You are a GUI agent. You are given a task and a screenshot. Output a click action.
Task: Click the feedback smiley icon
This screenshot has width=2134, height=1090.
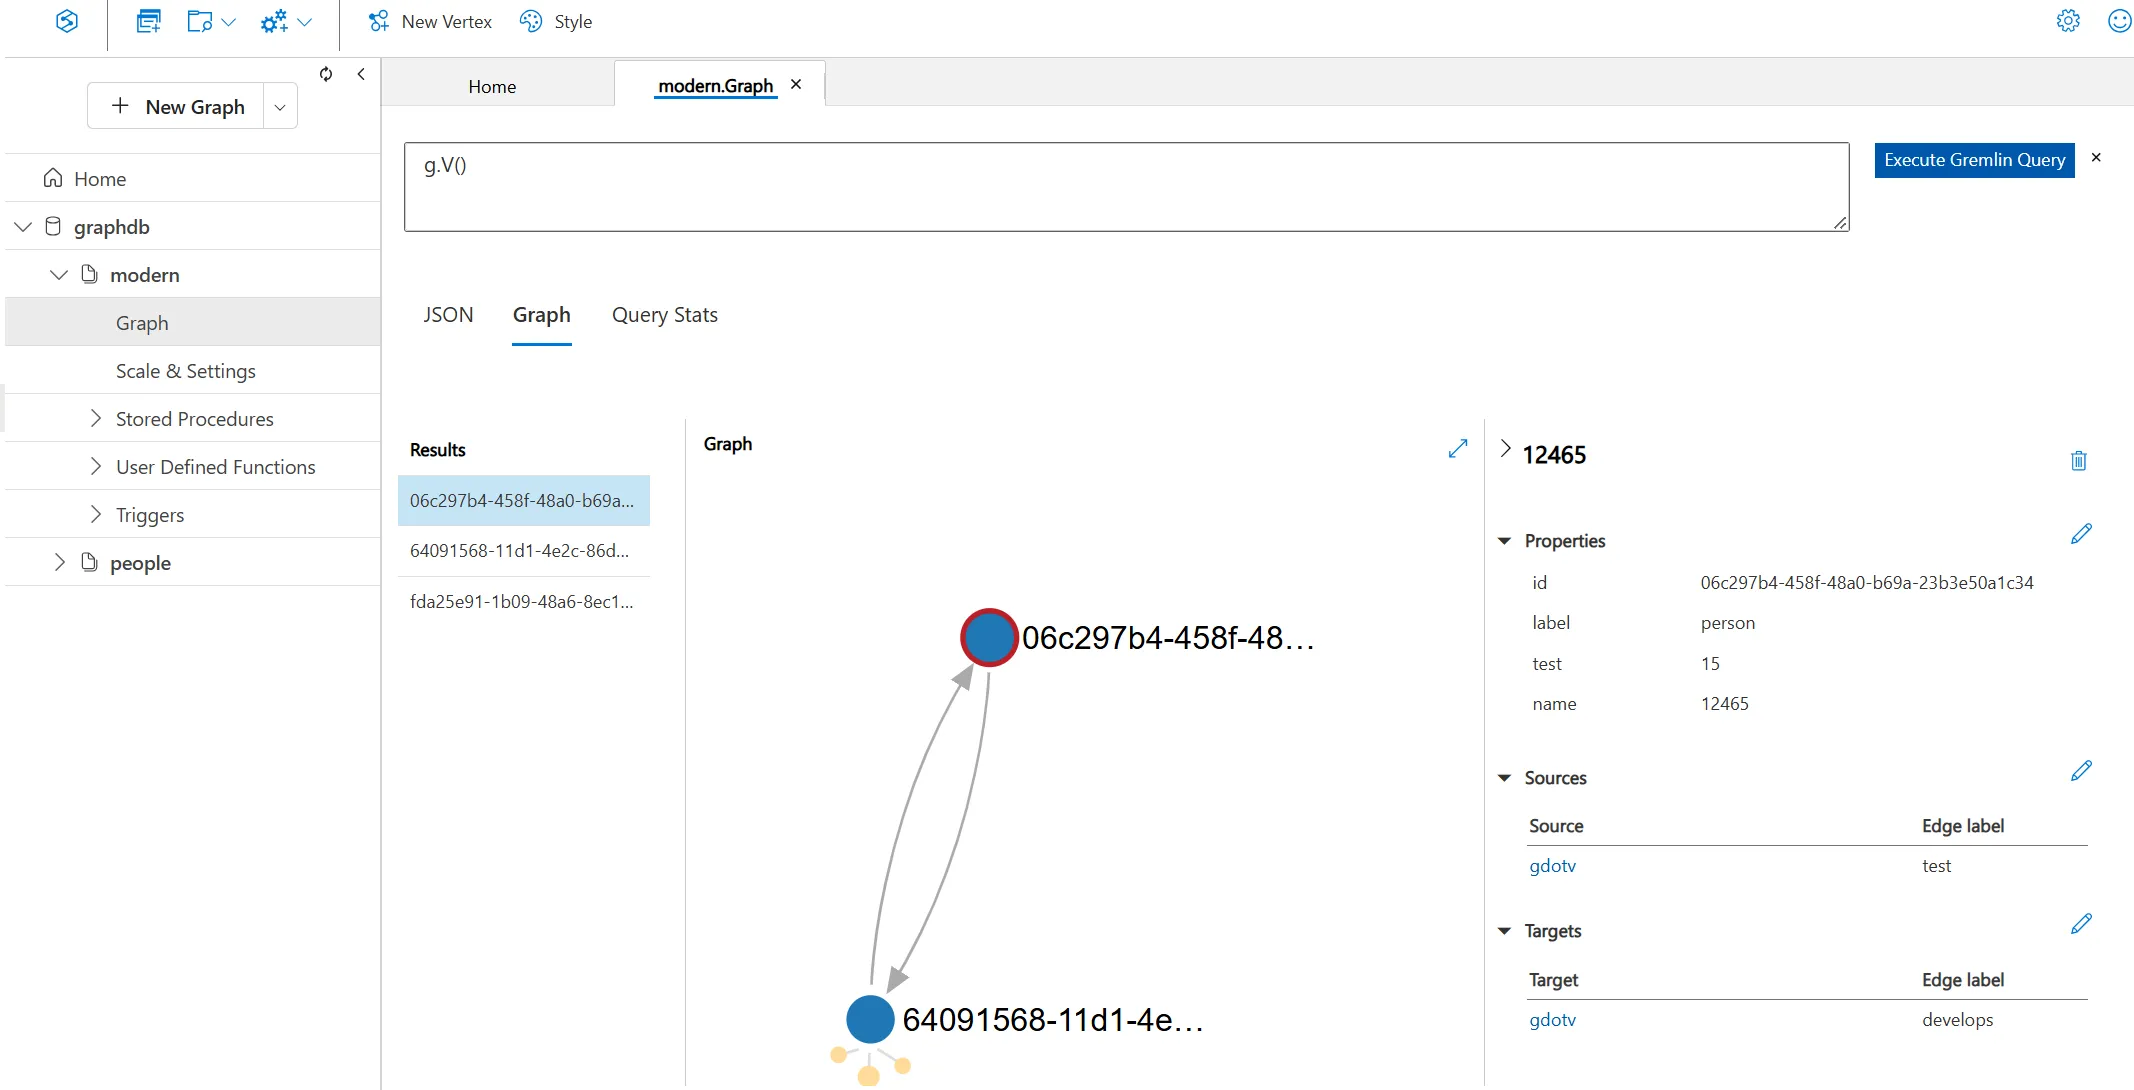pyautogui.click(x=2119, y=21)
